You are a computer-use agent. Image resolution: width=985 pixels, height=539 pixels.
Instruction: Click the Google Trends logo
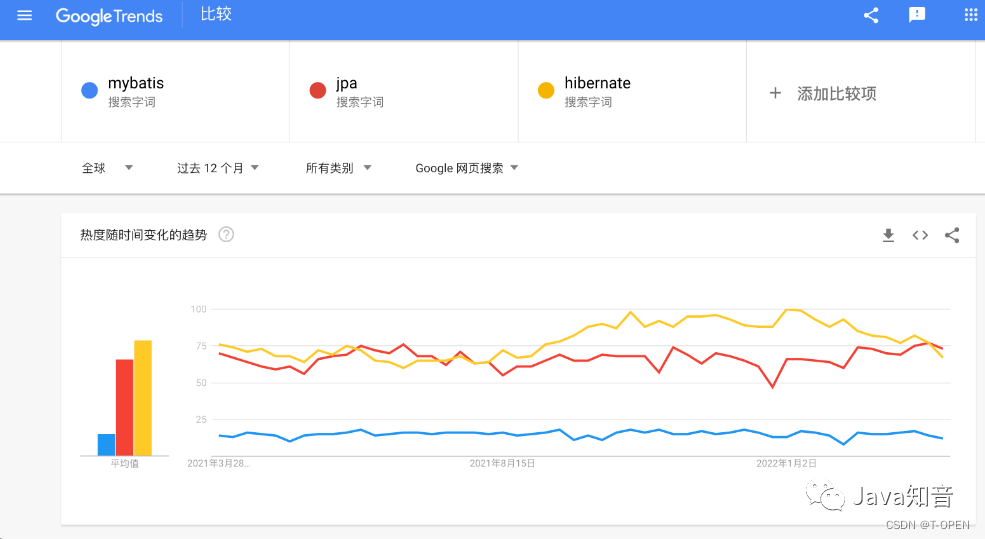(x=109, y=16)
